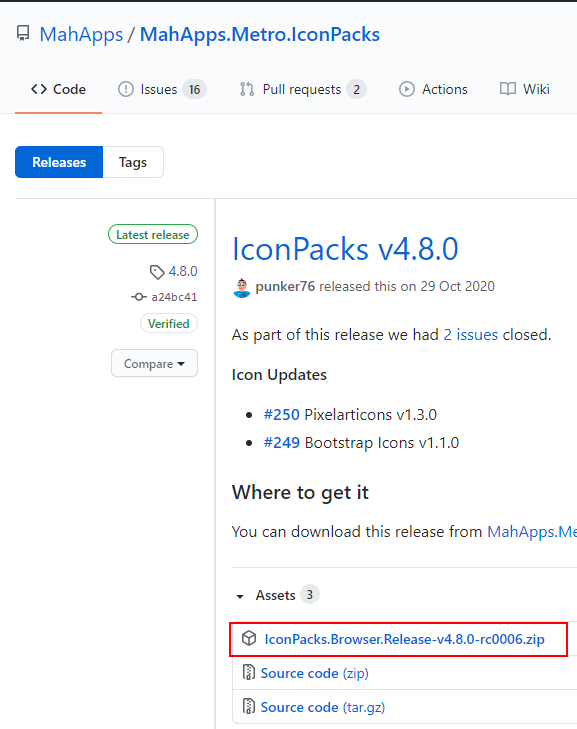This screenshot has width=577, height=729.
Task: Click the Verified badge
Action: click(169, 323)
